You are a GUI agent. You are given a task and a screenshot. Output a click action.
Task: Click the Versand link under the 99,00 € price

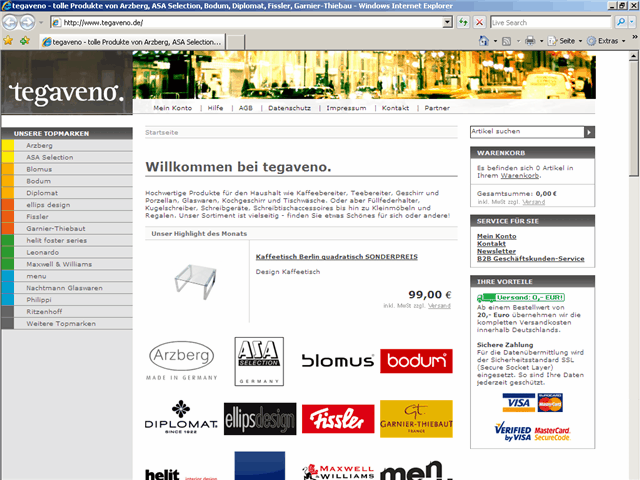(x=439, y=306)
